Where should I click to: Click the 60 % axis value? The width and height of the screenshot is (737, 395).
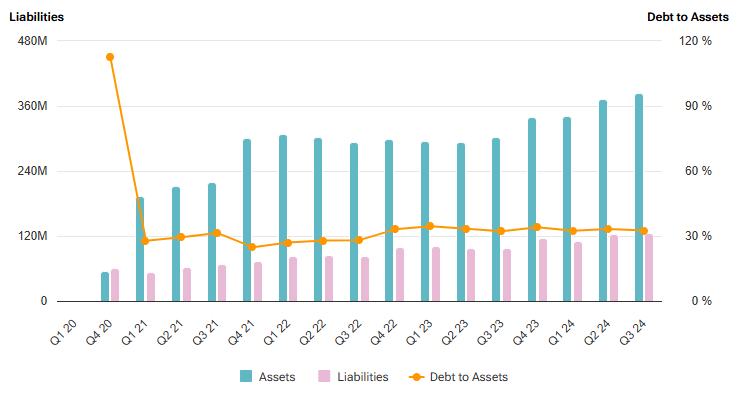(x=698, y=171)
